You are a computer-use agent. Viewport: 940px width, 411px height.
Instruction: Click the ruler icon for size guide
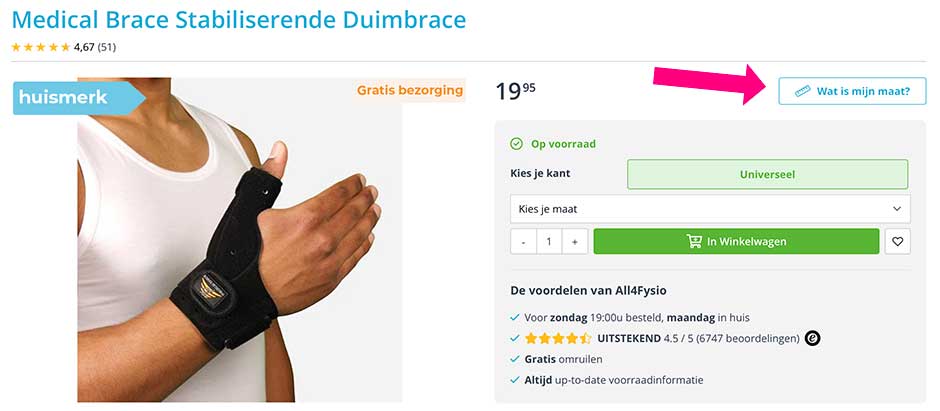click(x=802, y=91)
